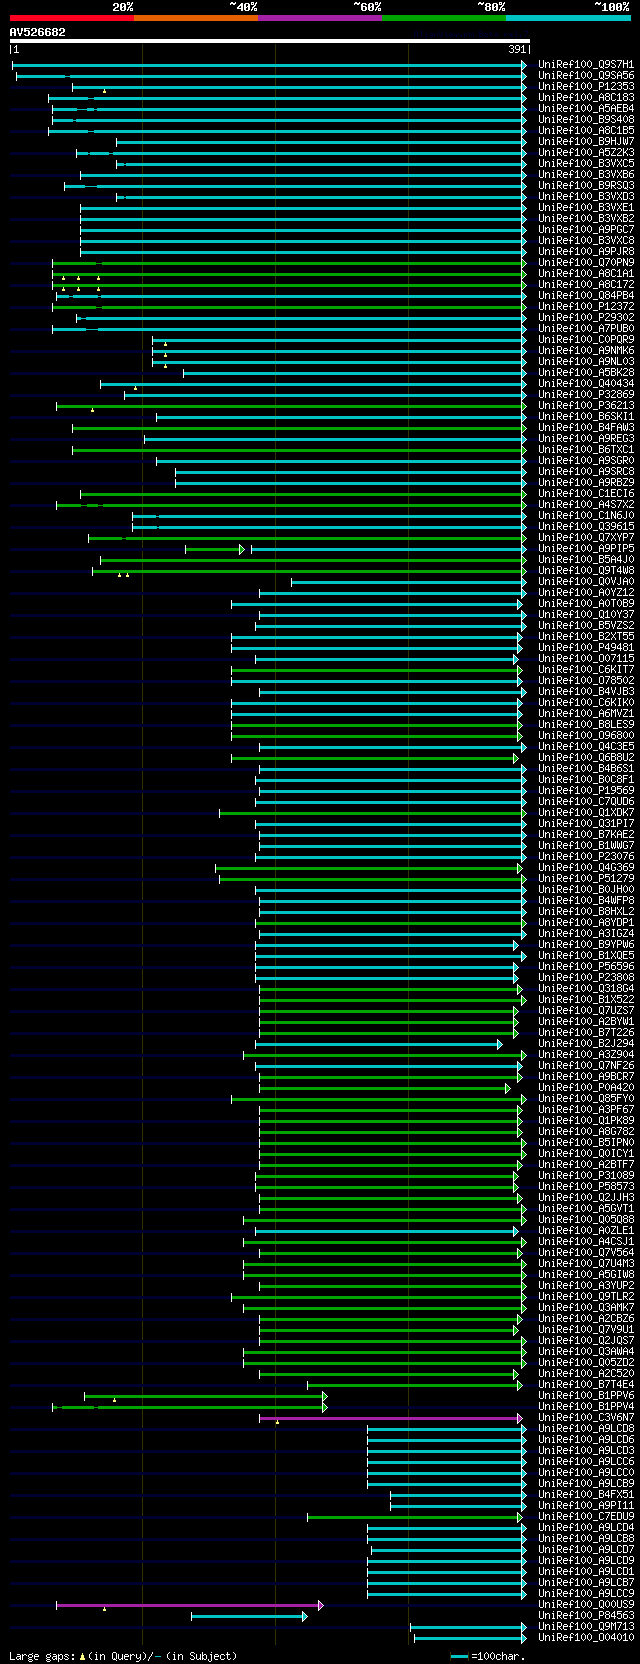Select label UniRef100_Q40434
Screen dimensions: 640x1664
586,383
